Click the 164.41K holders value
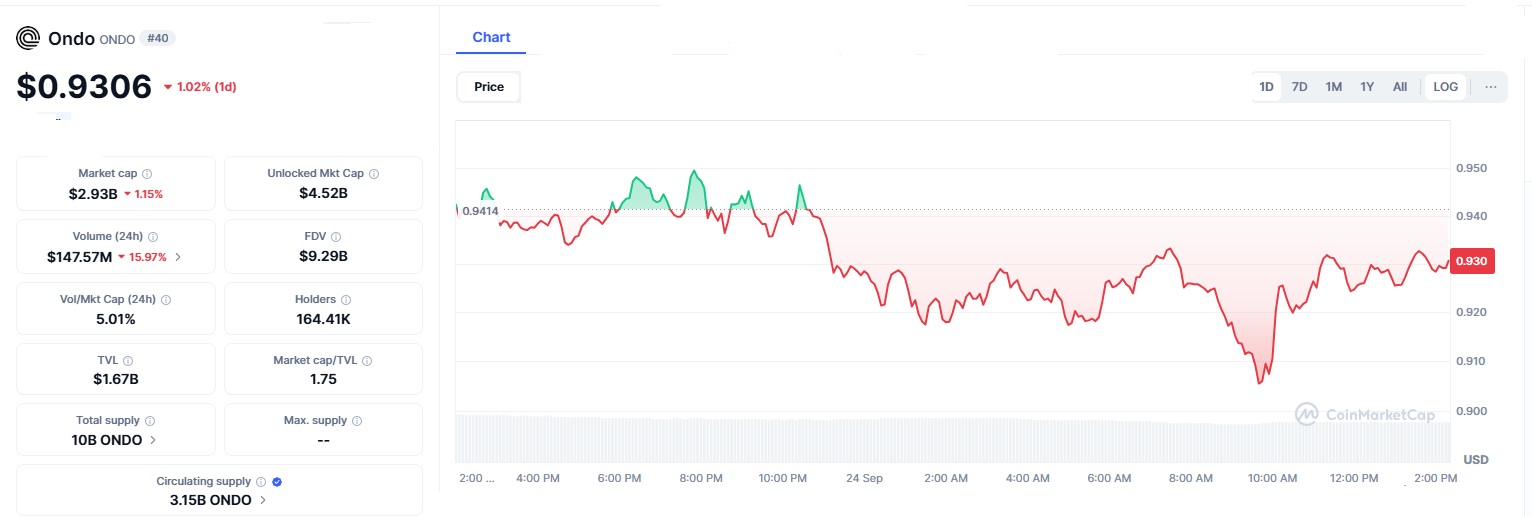This screenshot has height=517, width=1532. pos(323,319)
